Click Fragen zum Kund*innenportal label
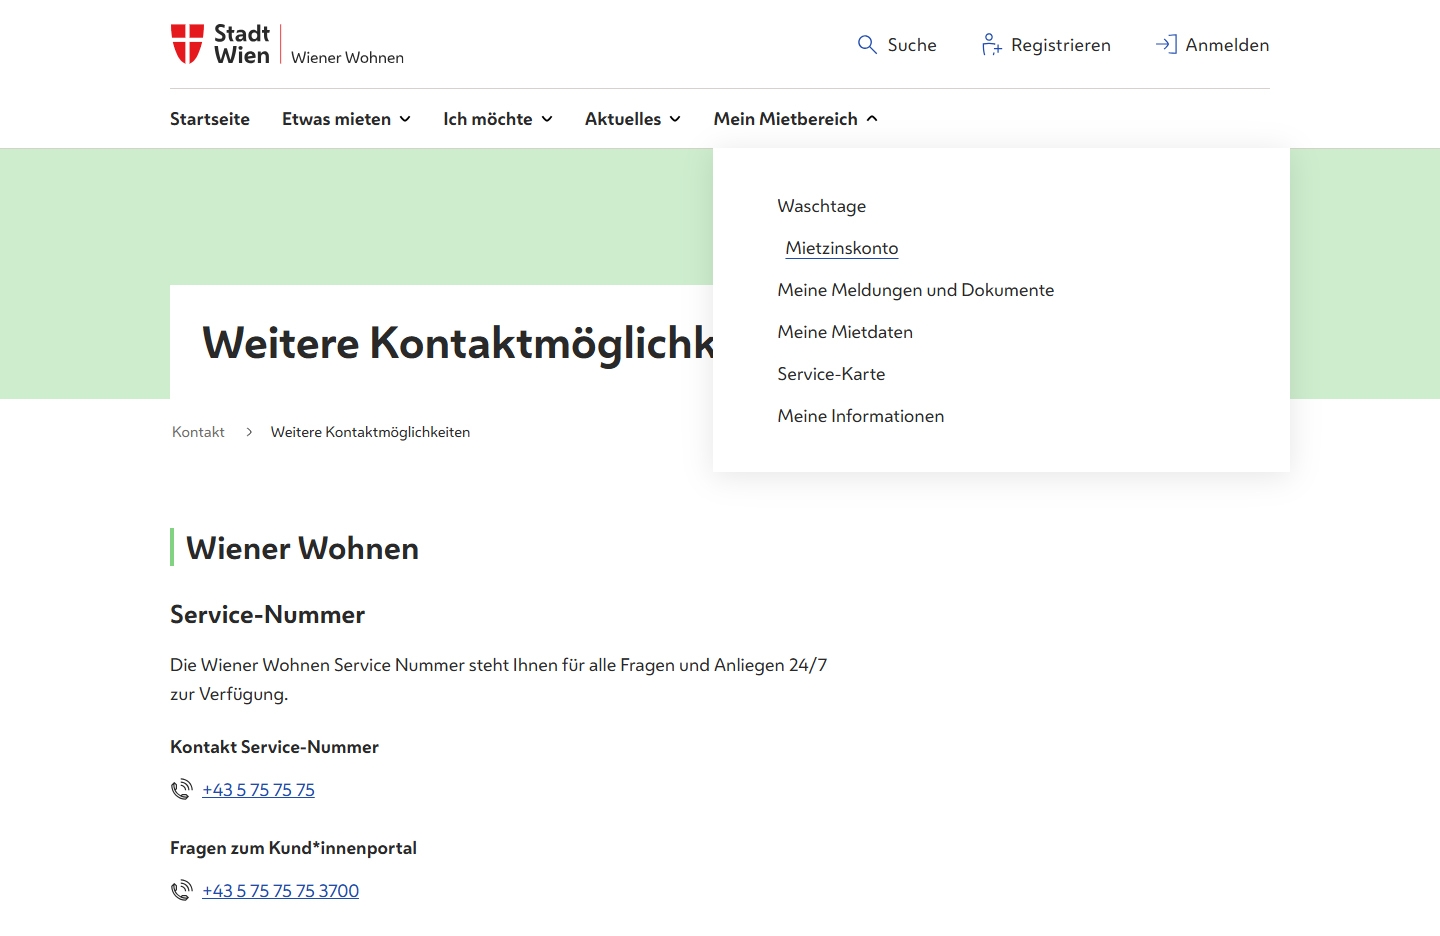 click(293, 848)
